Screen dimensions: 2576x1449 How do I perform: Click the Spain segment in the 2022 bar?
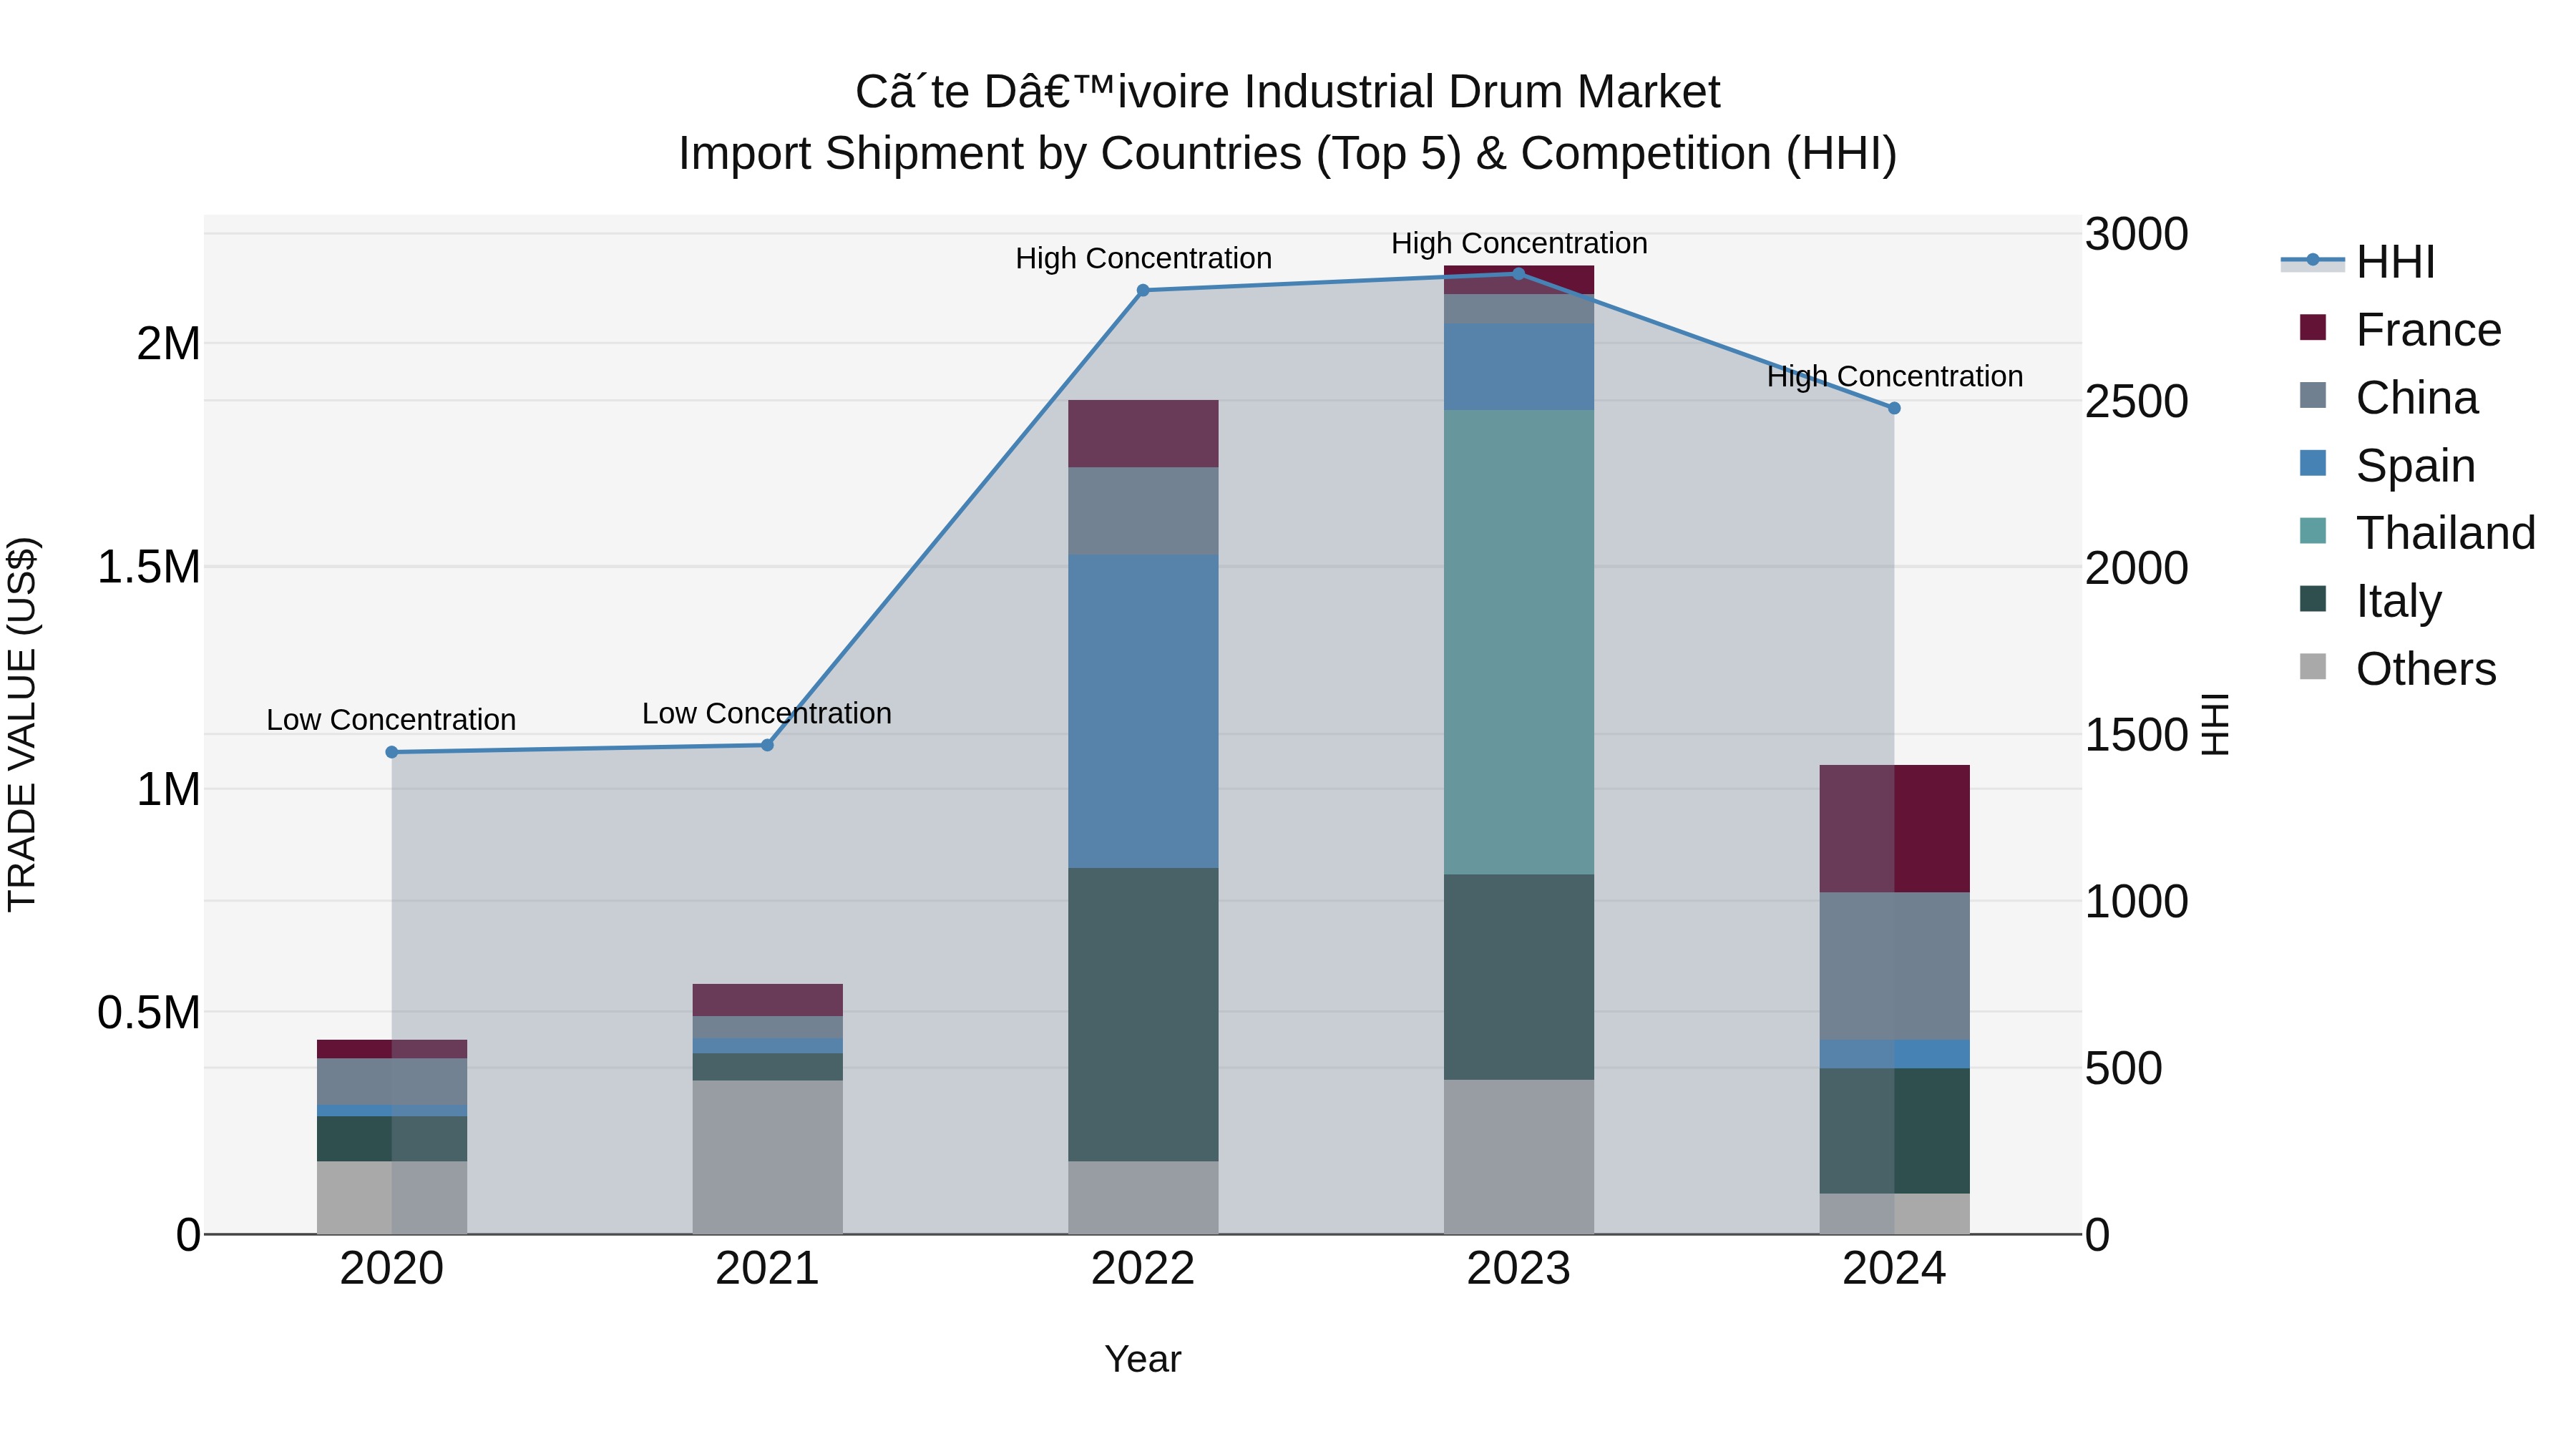[1143, 711]
